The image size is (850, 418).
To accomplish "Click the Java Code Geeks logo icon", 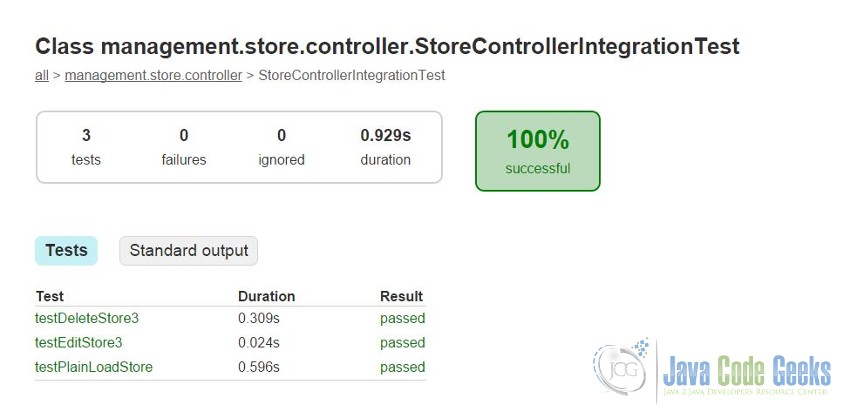I will pos(622,369).
